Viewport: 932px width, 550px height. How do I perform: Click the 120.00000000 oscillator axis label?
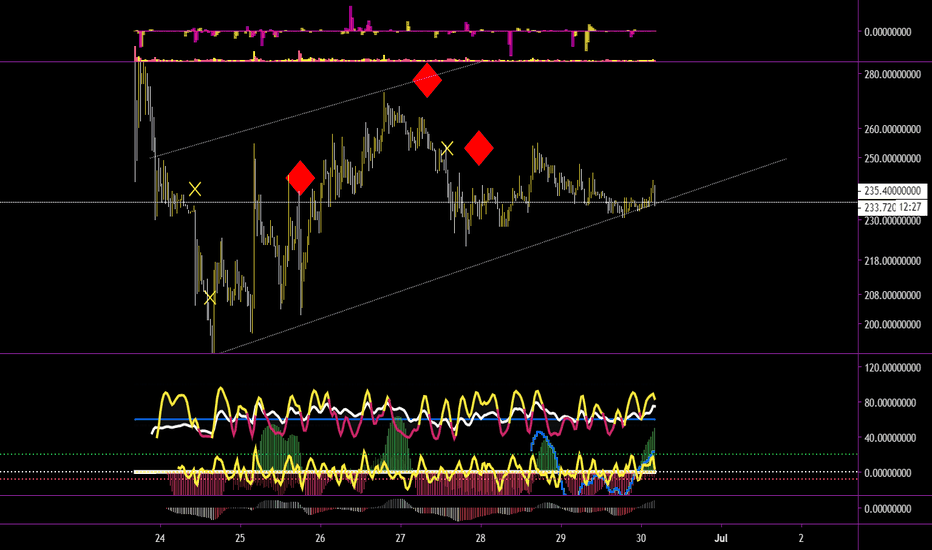coord(892,368)
